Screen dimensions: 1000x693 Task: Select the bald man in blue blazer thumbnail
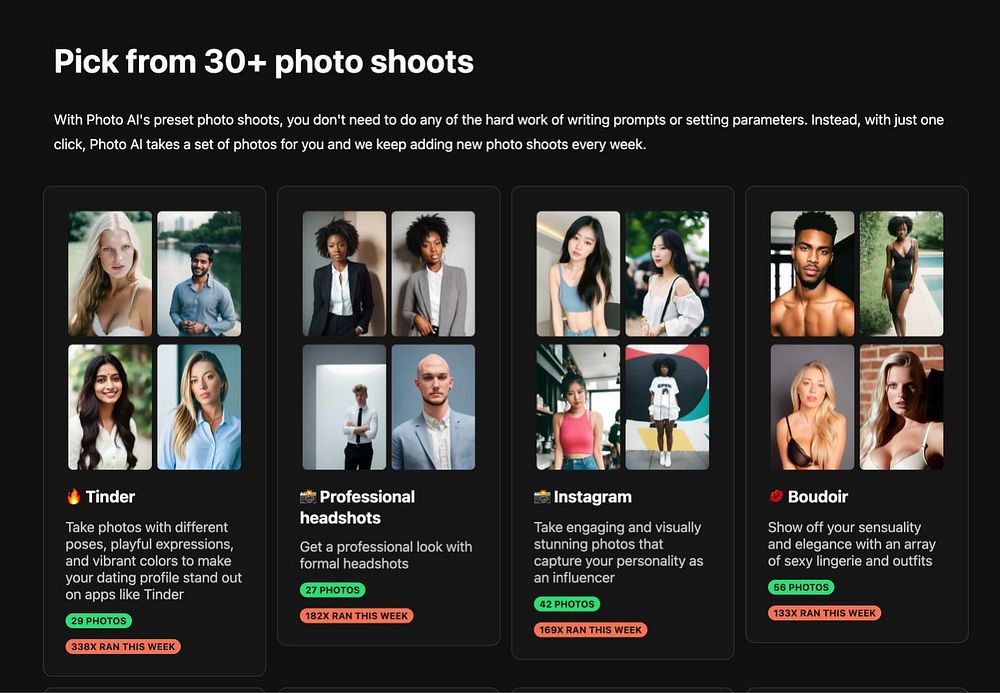point(433,407)
